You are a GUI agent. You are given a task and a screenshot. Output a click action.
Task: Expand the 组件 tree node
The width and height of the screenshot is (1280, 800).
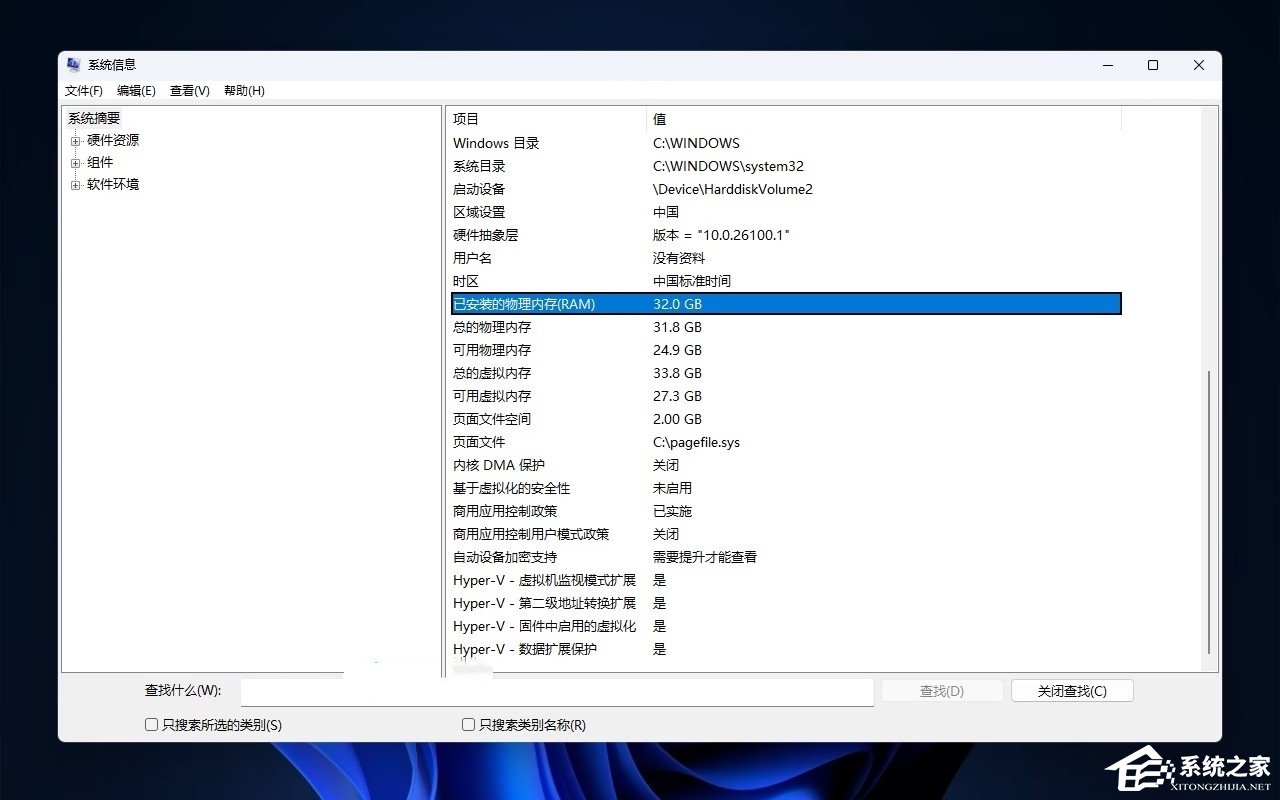tap(77, 162)
